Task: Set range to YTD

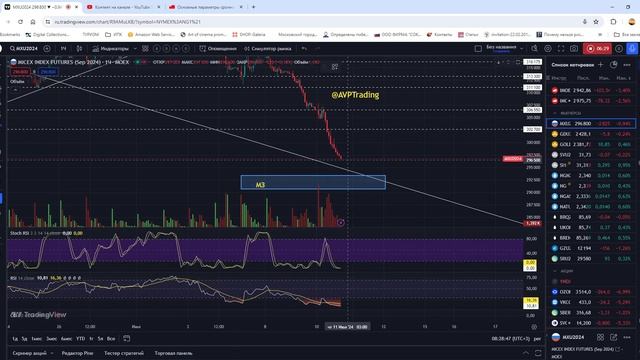Action: pos(80,339)
